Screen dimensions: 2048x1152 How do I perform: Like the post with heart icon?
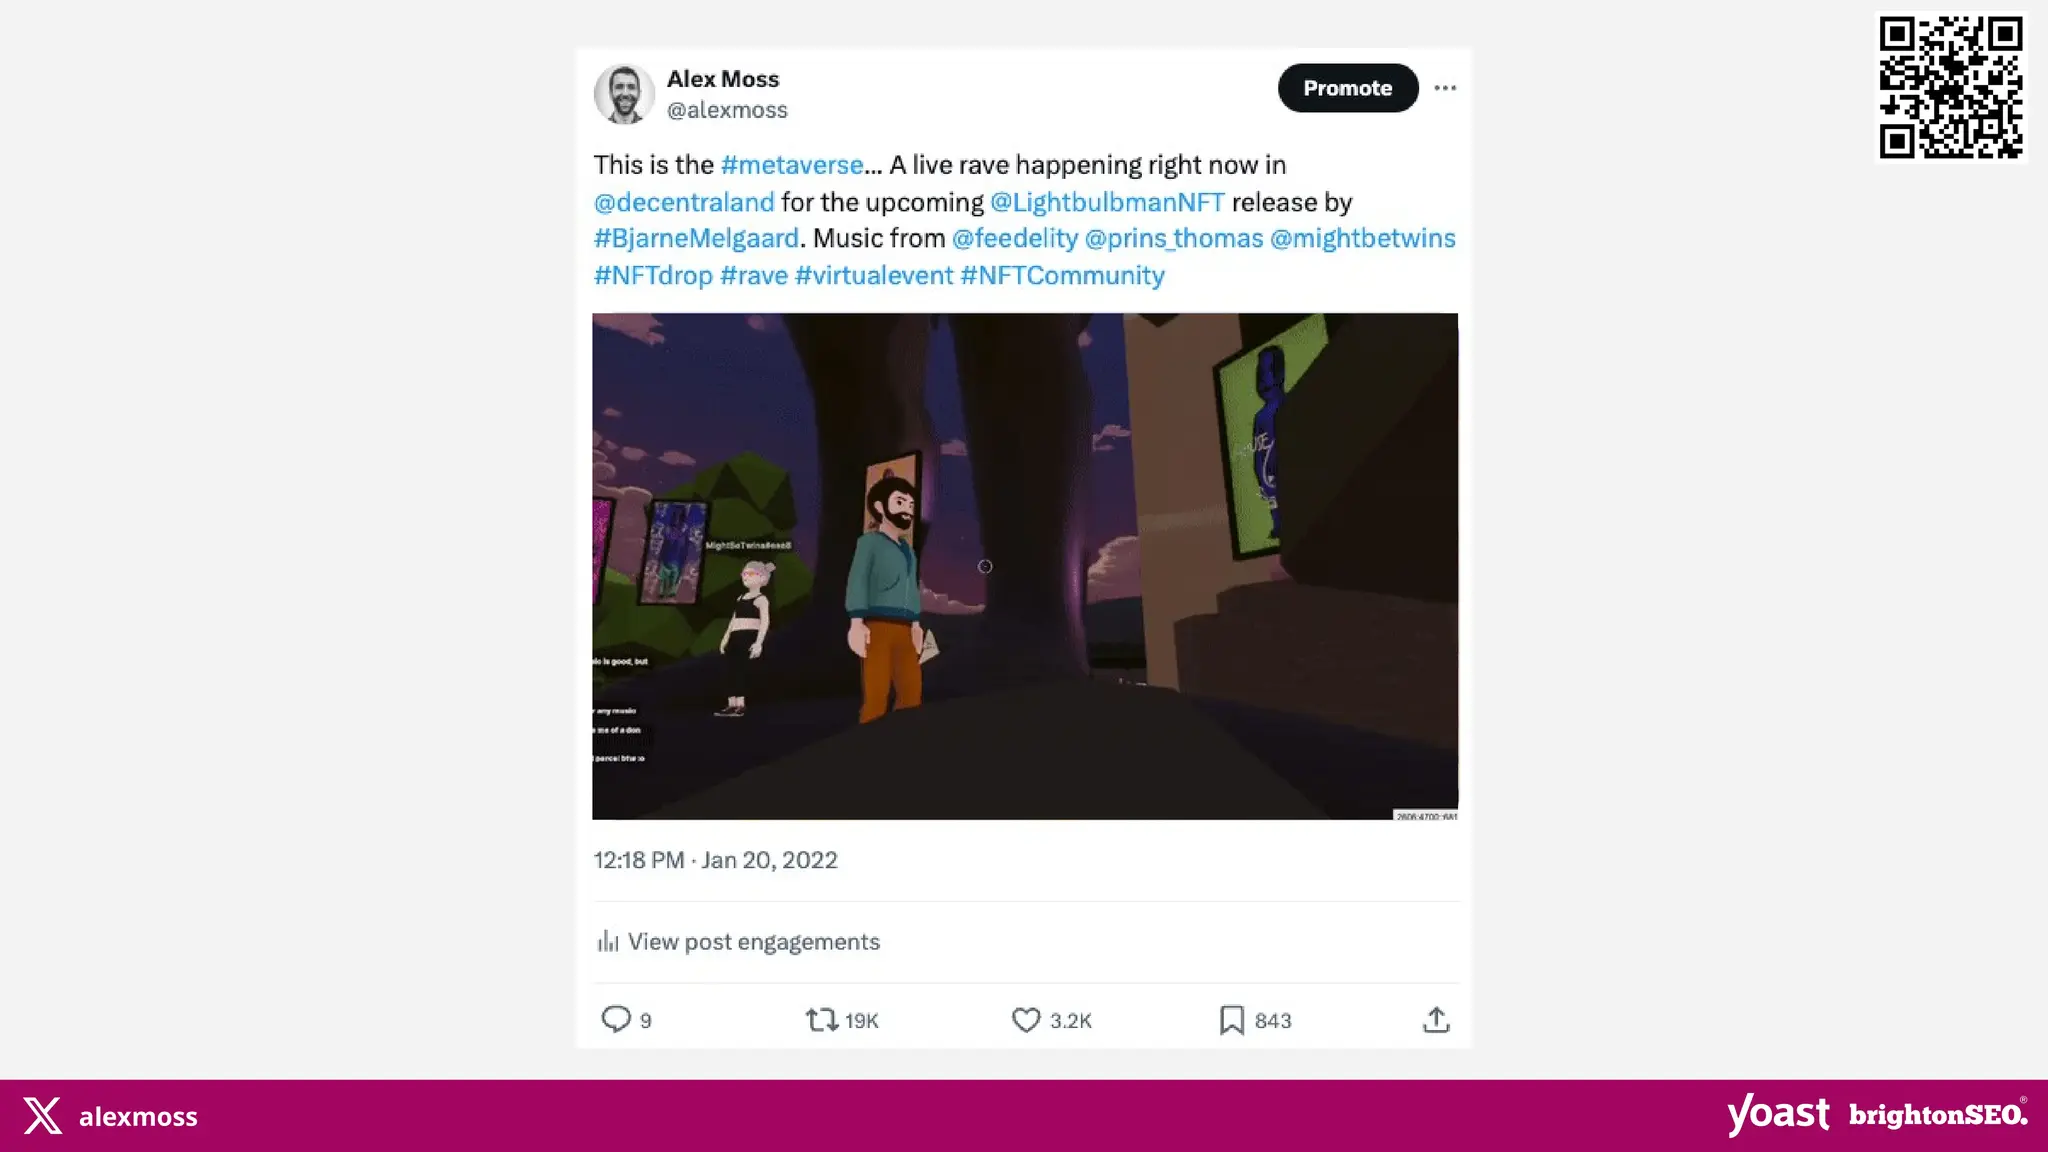1026,1019
